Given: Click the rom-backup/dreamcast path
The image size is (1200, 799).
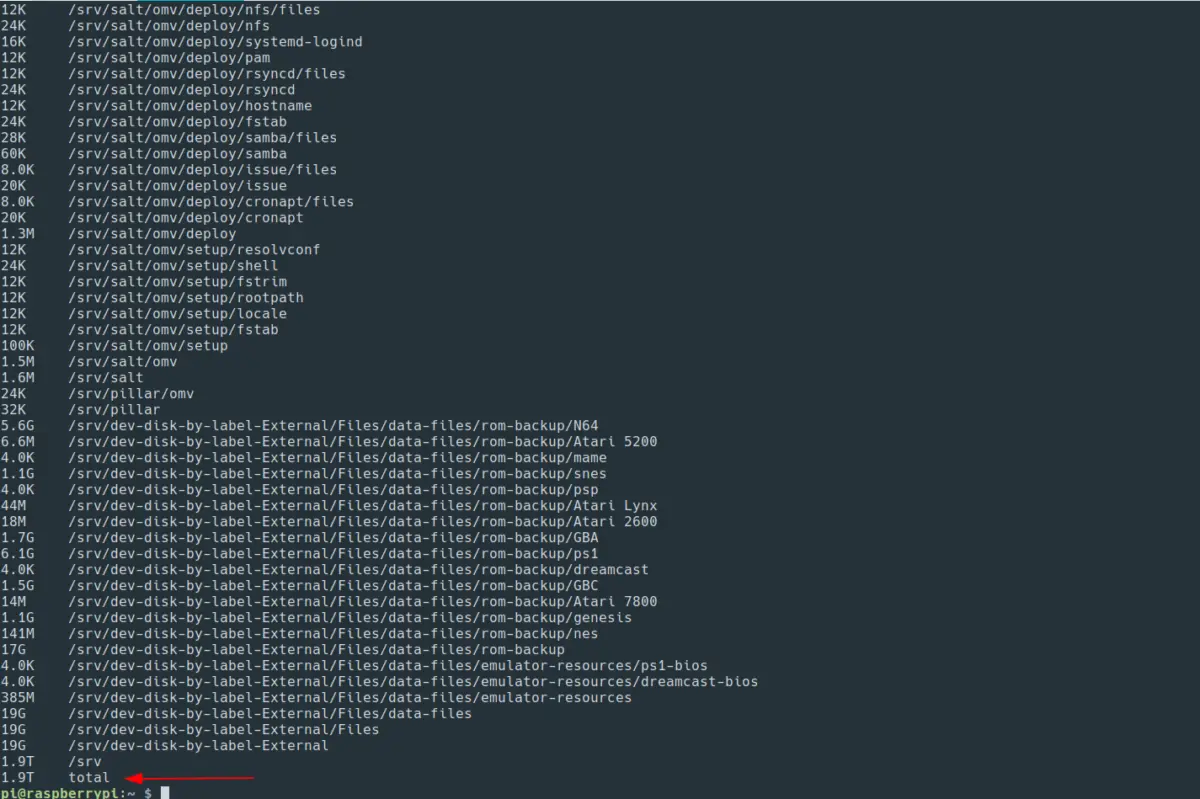Looking at the screenshot, I should [358, 569].
